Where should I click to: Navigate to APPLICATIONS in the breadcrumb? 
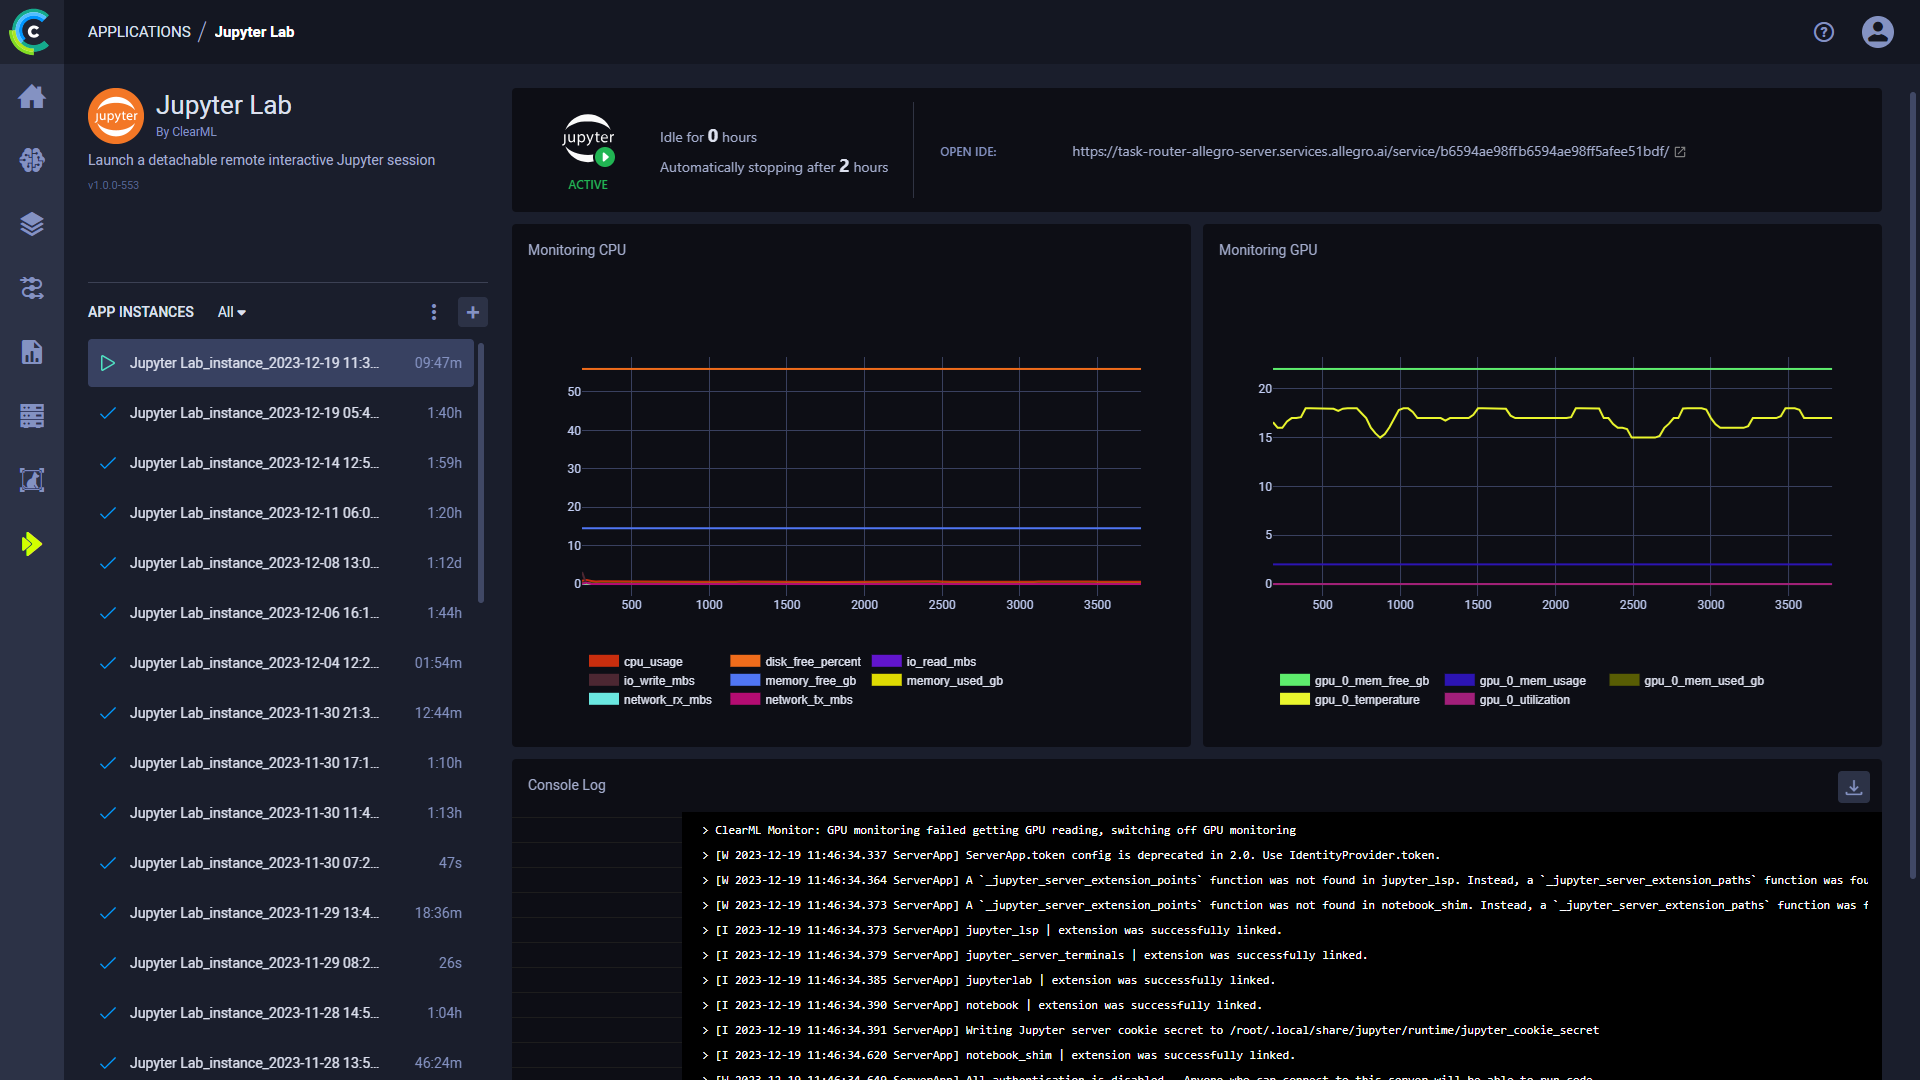139,31
